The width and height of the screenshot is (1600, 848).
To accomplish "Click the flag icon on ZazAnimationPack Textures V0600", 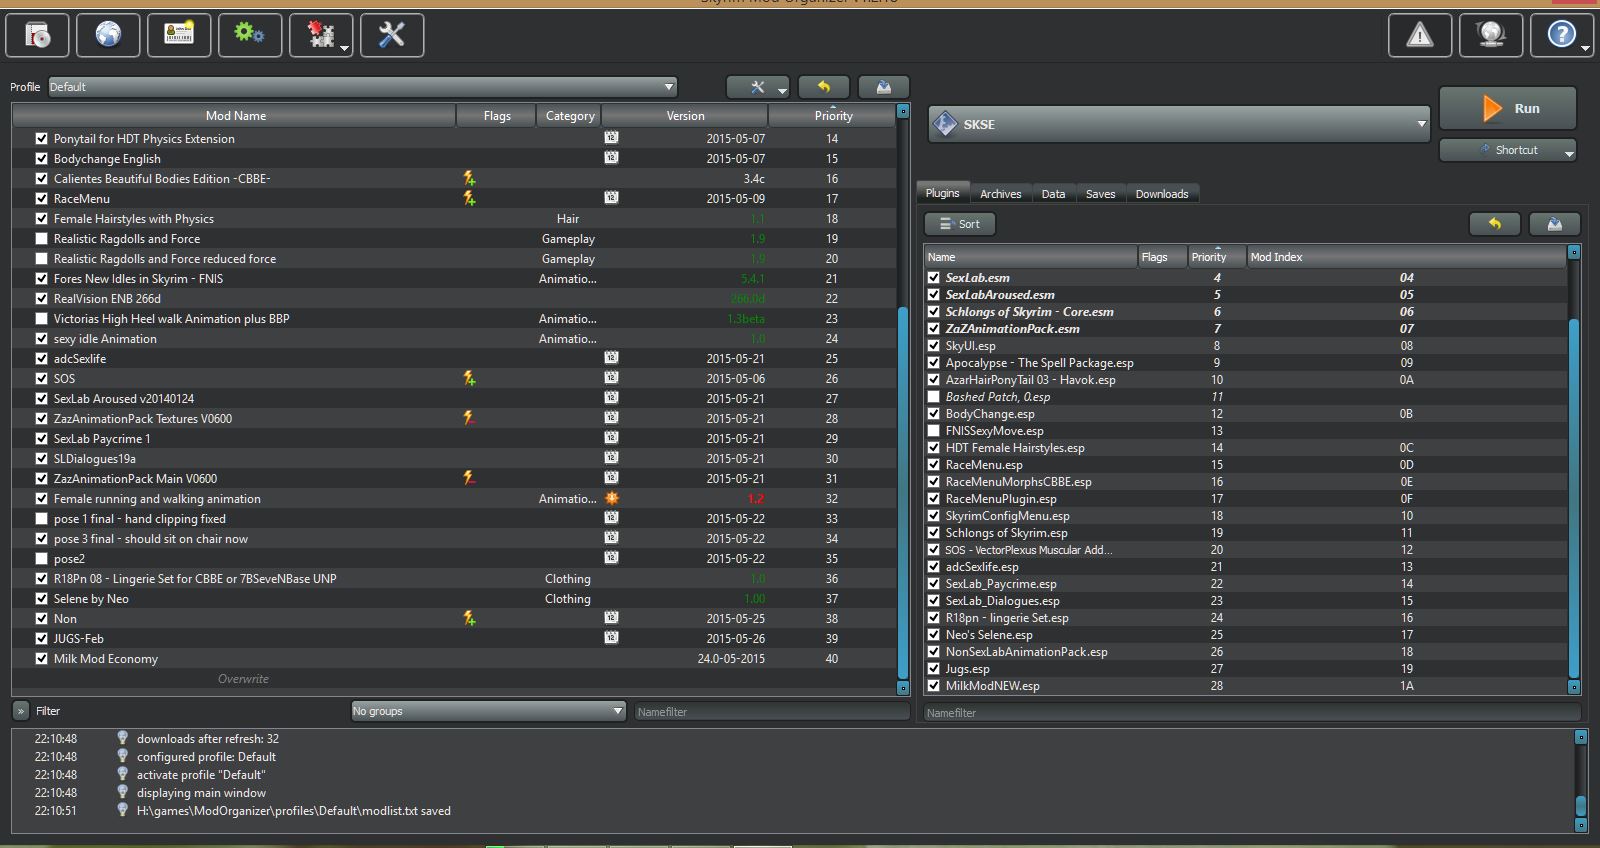I will (469, 419).
